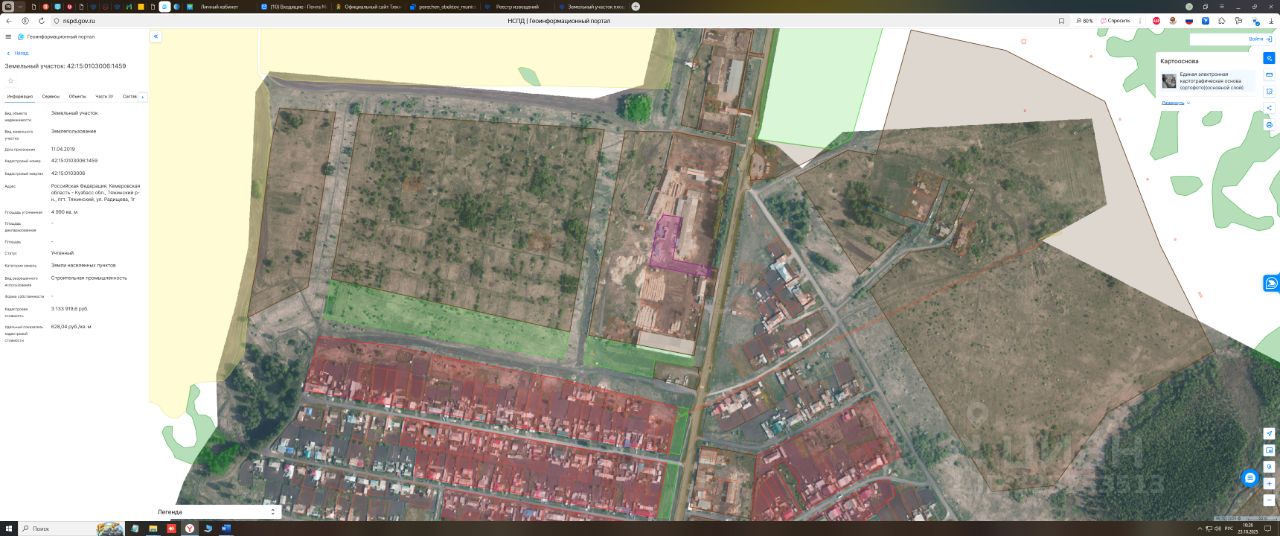Open the red adblock extension
The width and height of the screenshot is (1280, 536).
(1156, 20)
